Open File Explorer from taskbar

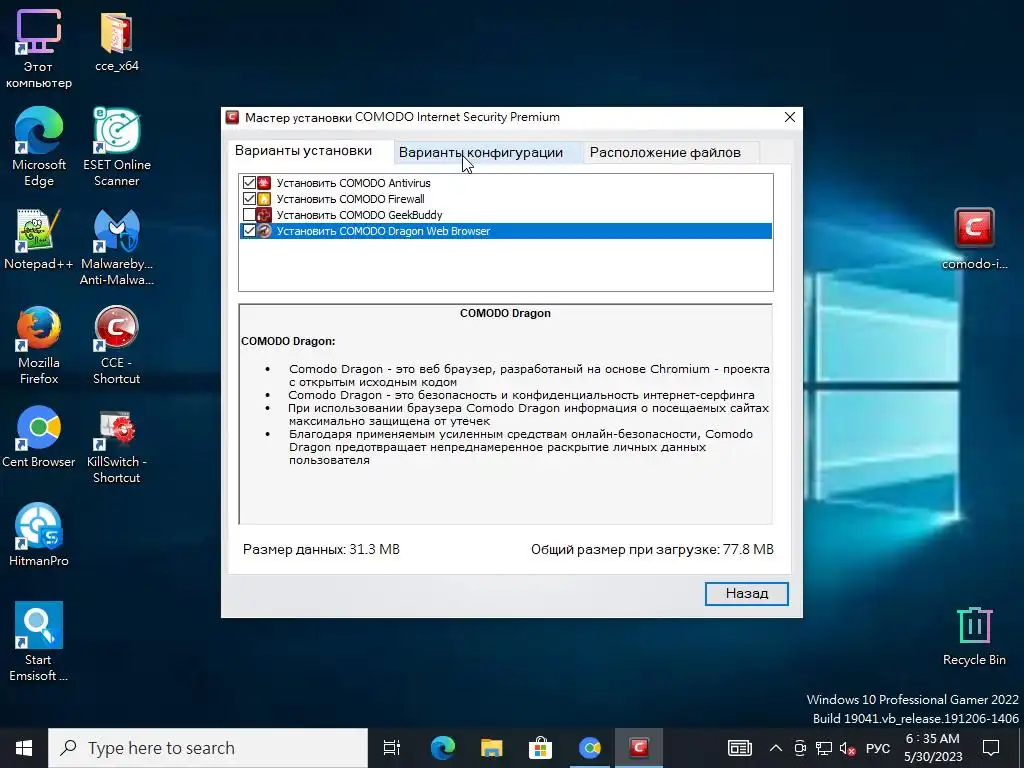(x=492, y=748)
